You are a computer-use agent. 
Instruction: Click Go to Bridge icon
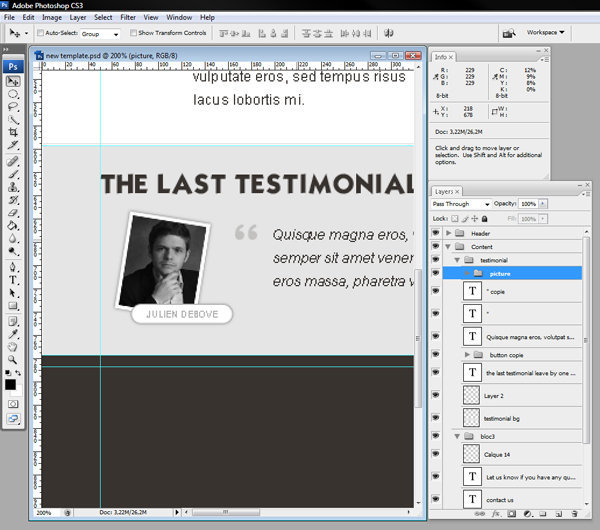[x=509, y=33]
